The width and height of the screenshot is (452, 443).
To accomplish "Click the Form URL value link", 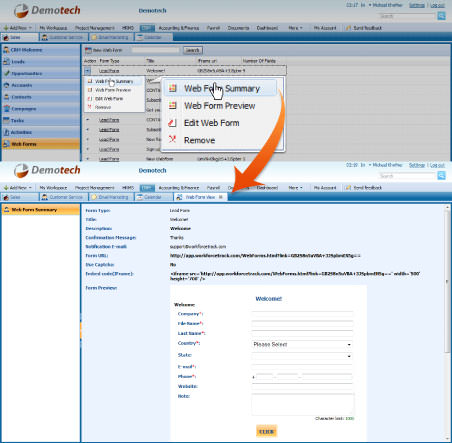I will point(265,256).
